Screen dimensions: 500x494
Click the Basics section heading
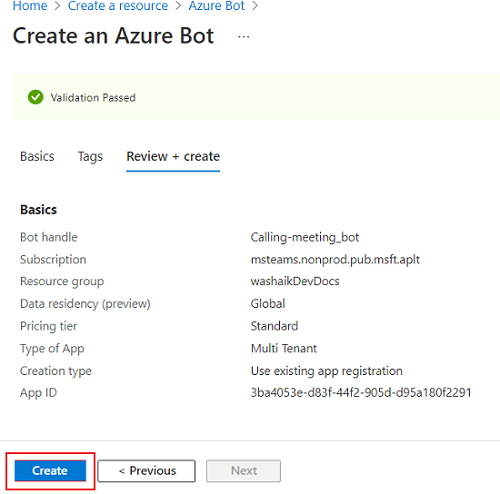pos(38,210)
